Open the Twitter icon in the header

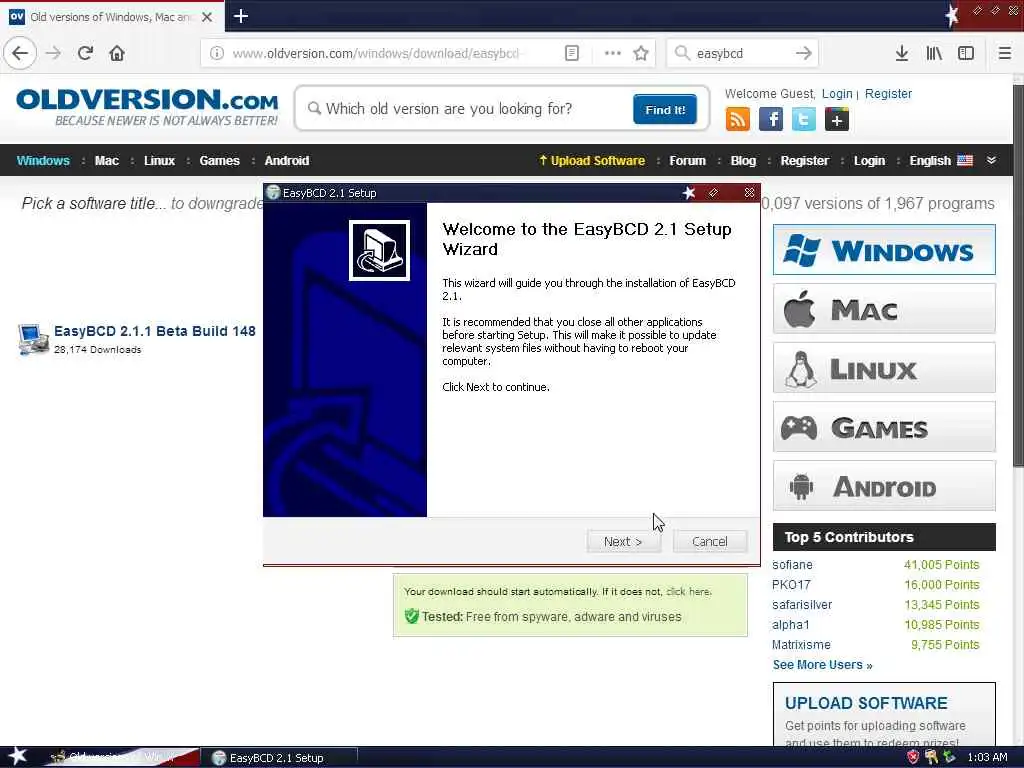point(803,120)
